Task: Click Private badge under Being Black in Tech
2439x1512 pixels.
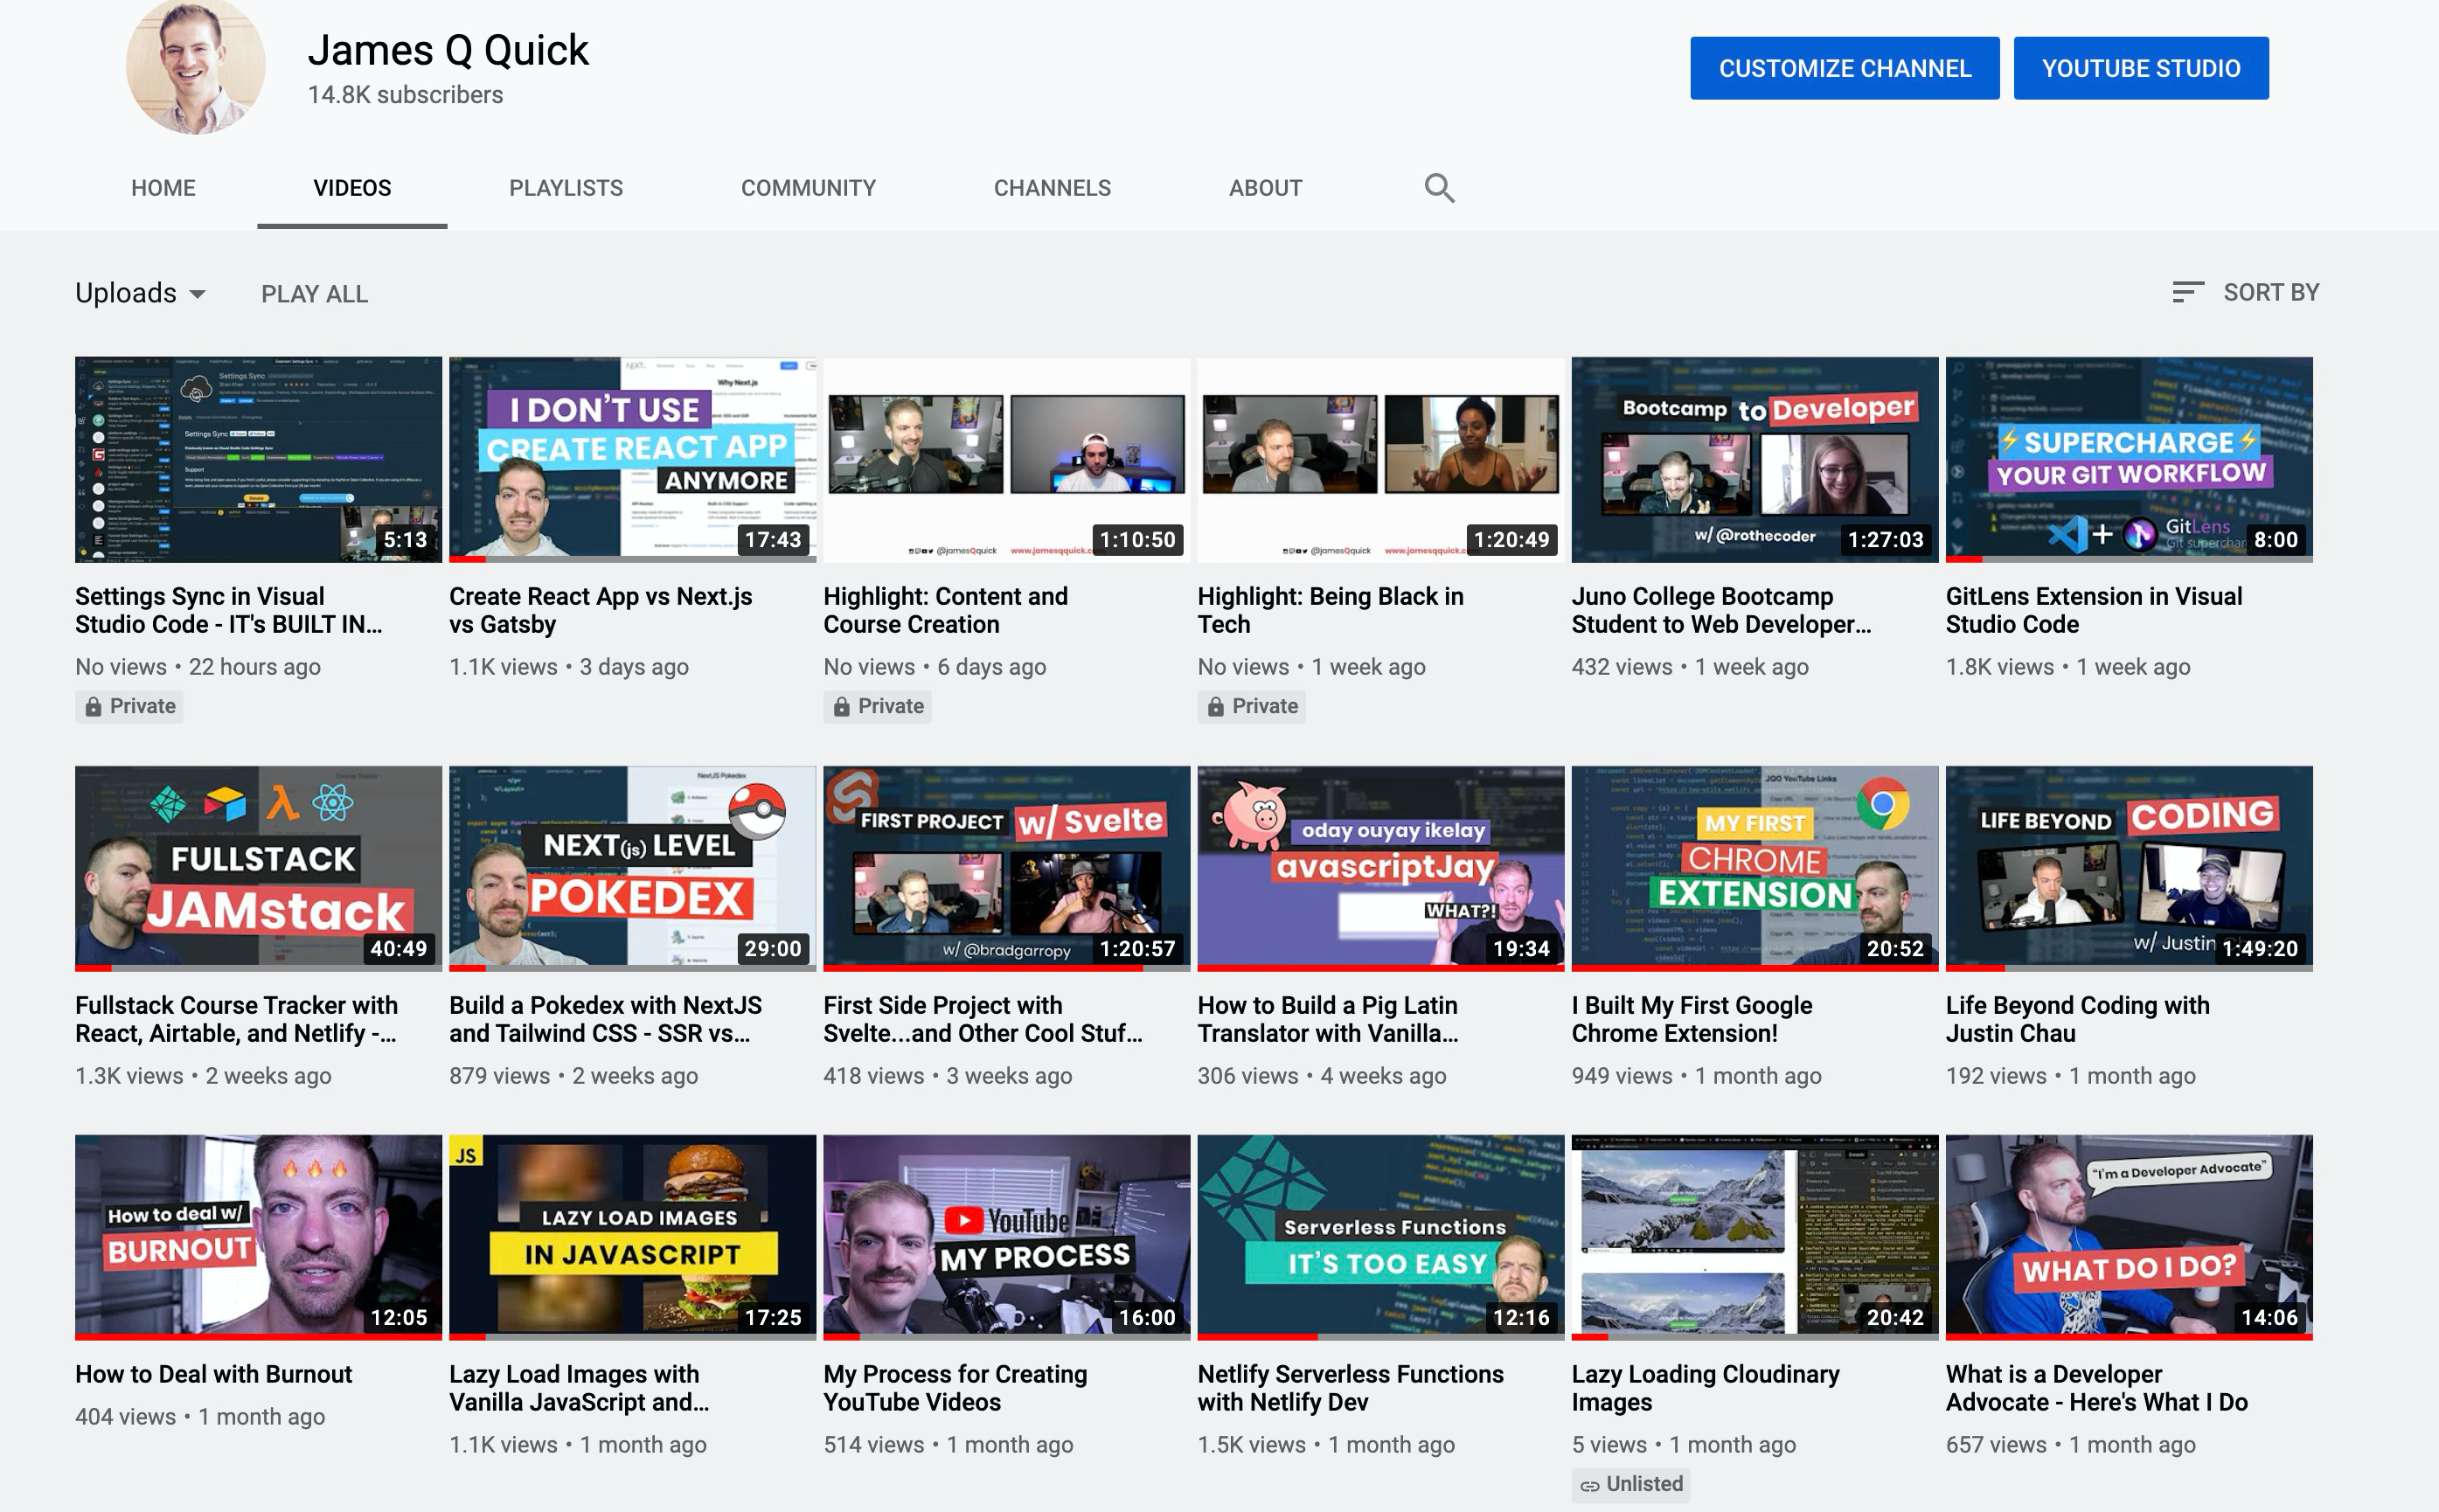Action: tap(1251, 706)
